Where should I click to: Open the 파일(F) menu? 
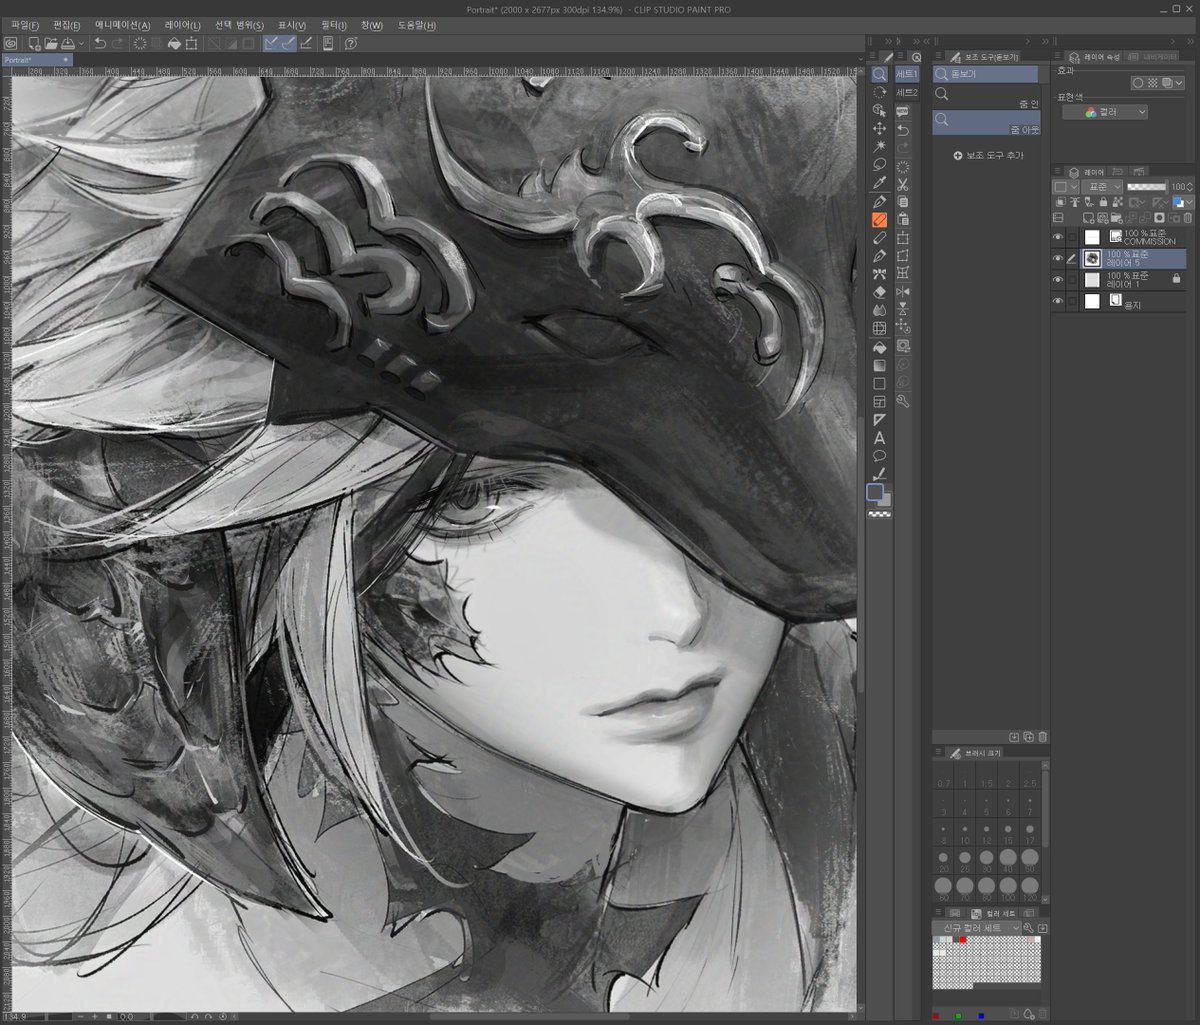coord(26,25)
